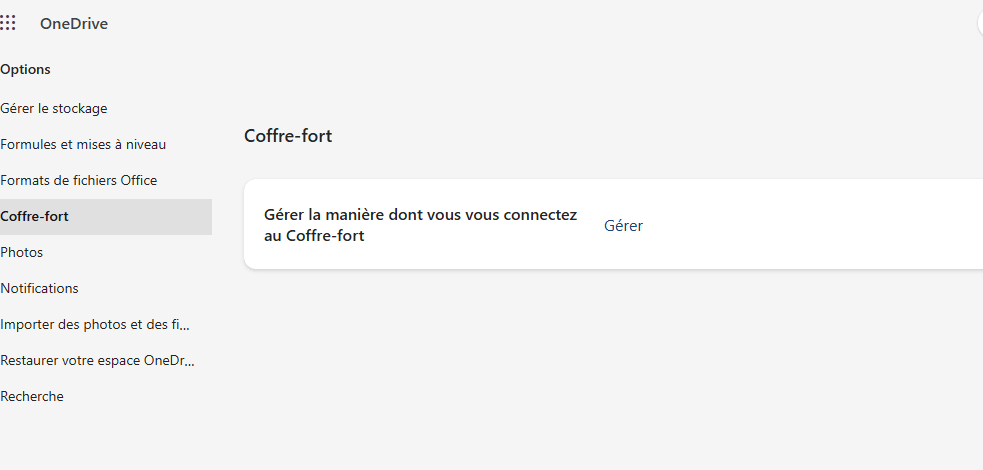The width and height of the screenshot is (983, 470).
Task: Click the Coffre-fort page heading
Action: click(288, 136)
